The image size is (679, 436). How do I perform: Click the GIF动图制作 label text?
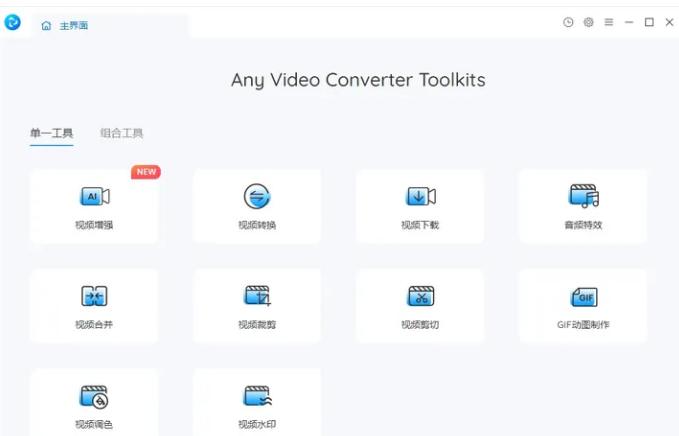pos(583,325)
